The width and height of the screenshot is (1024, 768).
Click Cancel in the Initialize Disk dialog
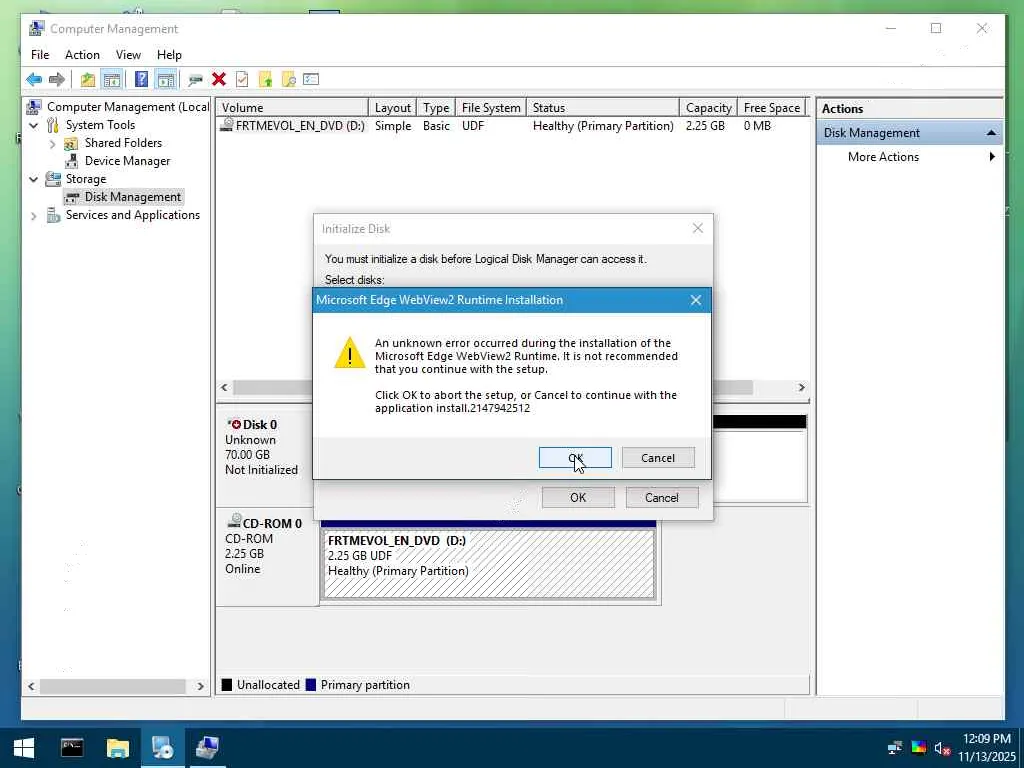662,498
